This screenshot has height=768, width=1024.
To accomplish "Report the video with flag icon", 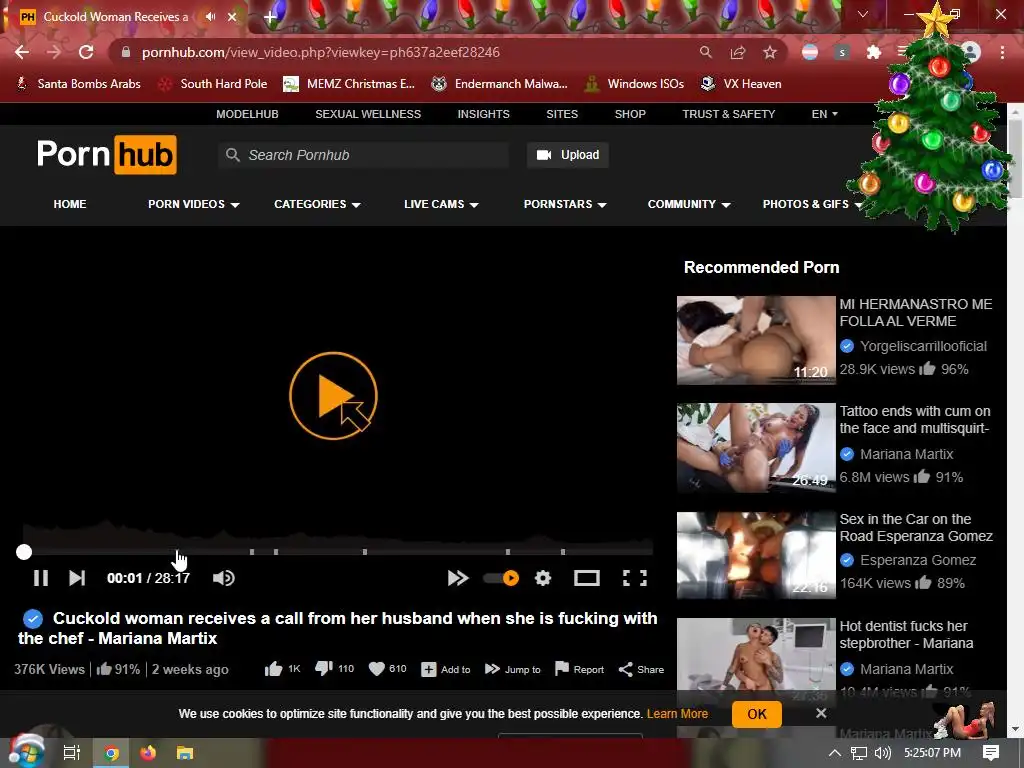I will click(x=562, y=669).
